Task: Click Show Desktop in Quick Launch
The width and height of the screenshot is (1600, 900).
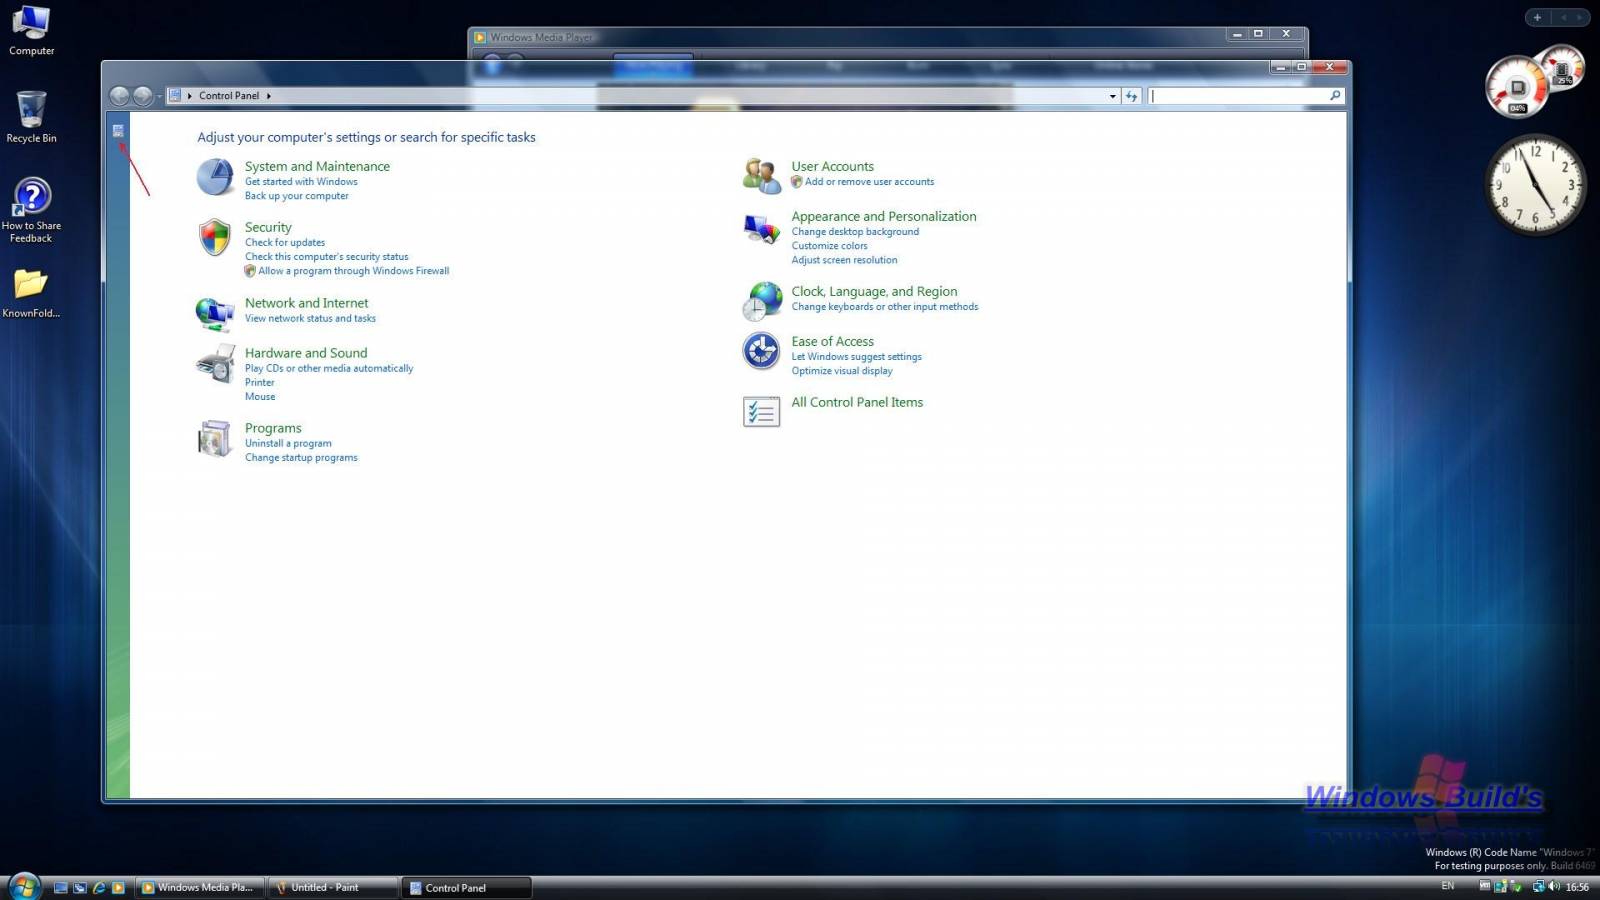Action: click(x=61, y=887)
